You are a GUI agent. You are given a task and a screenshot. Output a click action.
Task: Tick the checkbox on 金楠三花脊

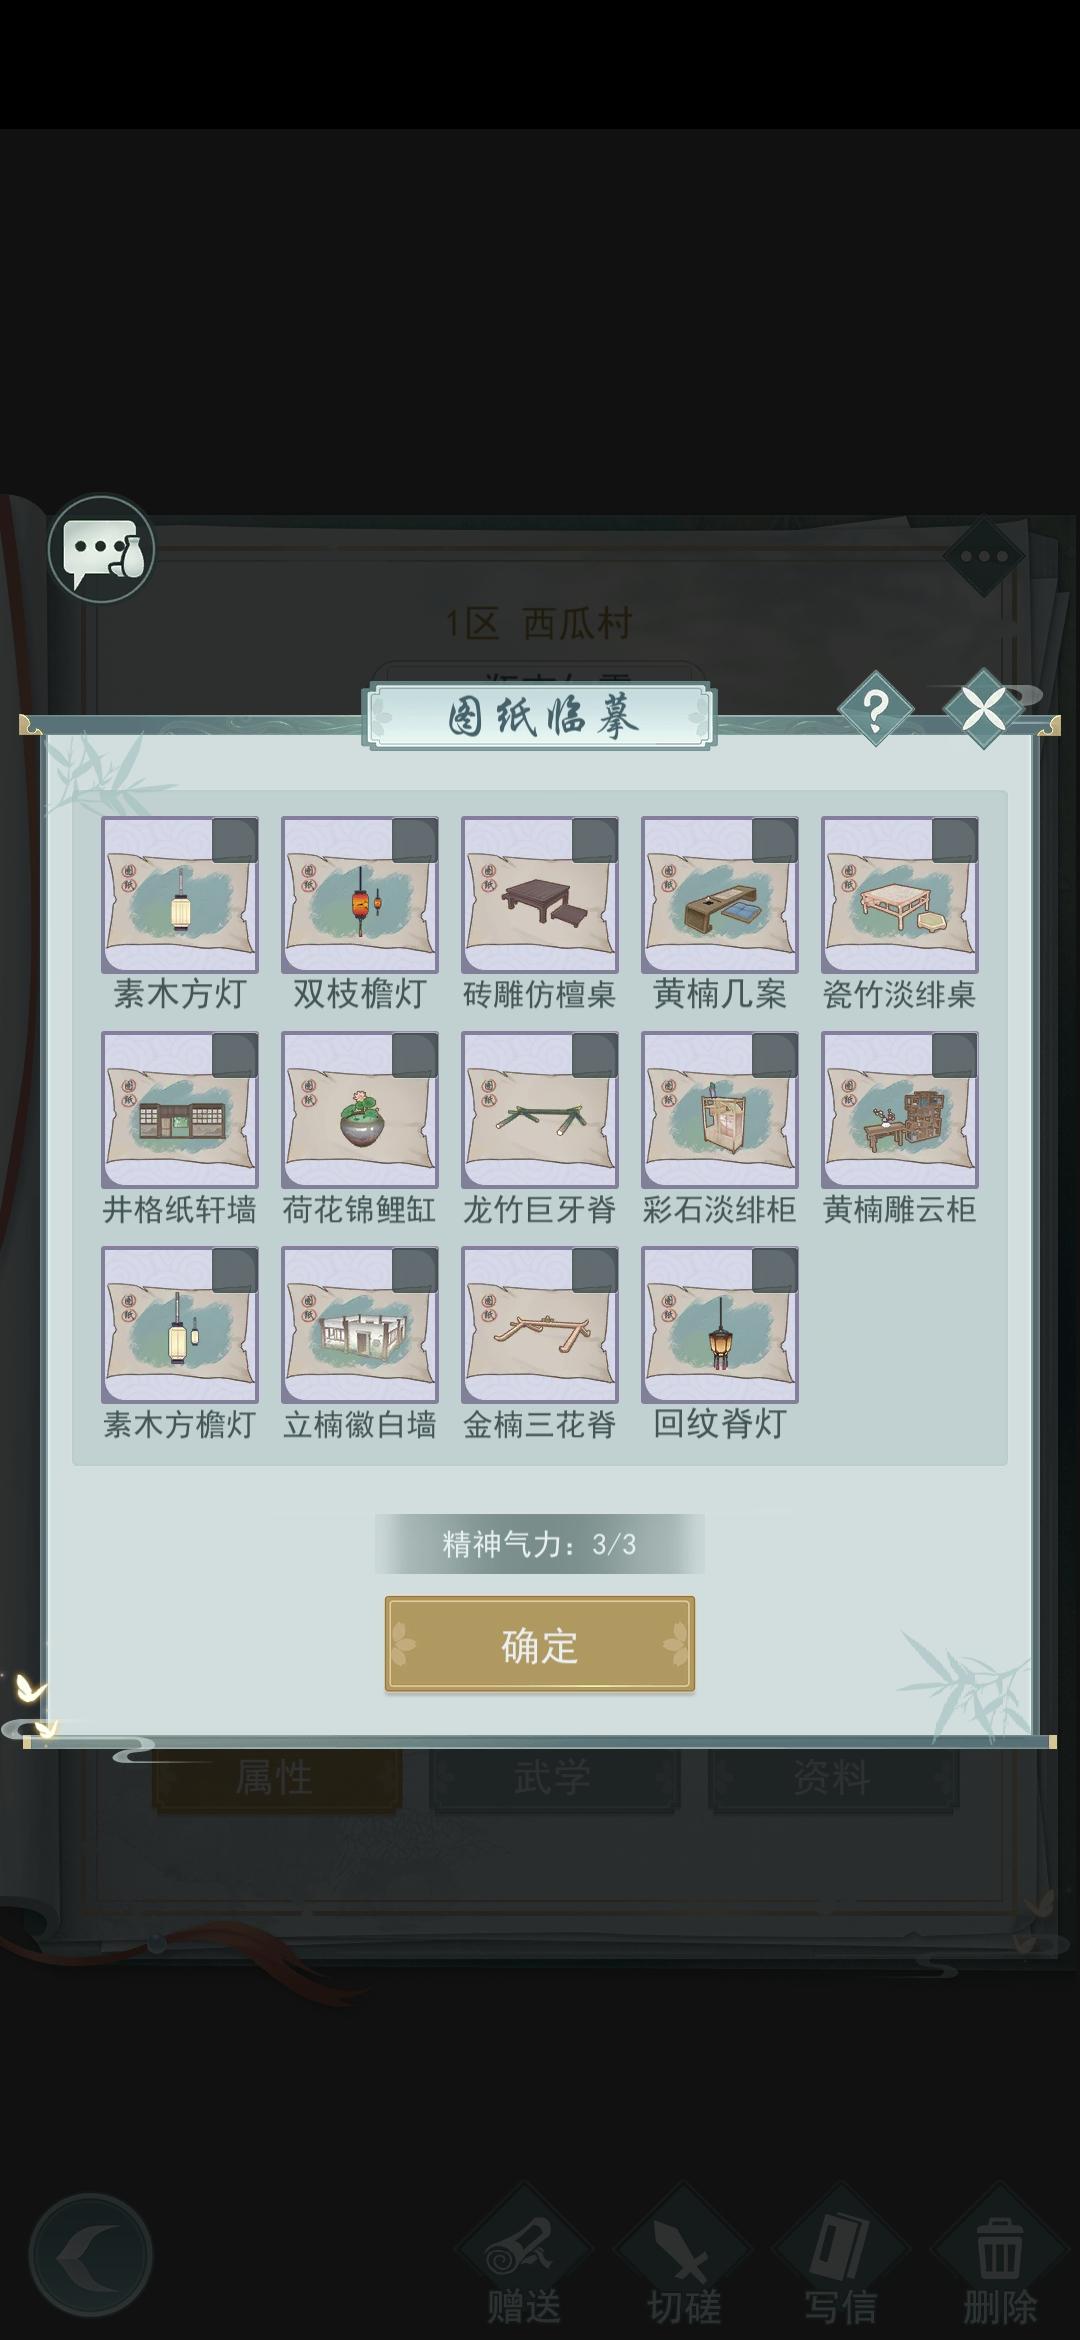tap(594, 1270)
